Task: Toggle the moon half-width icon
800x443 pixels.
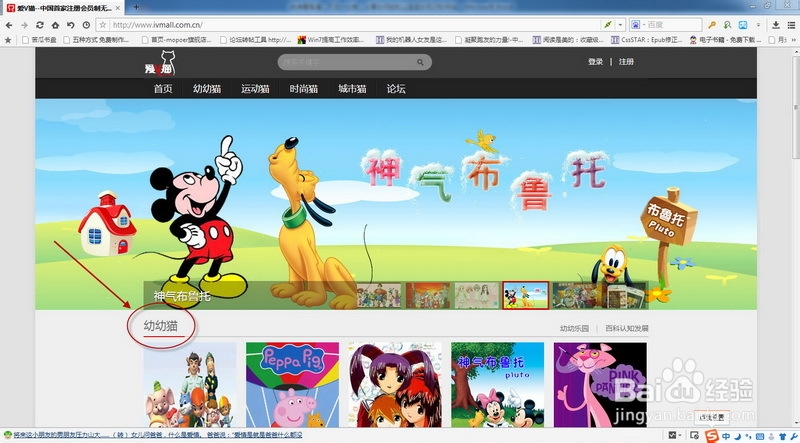Action: 738,436
